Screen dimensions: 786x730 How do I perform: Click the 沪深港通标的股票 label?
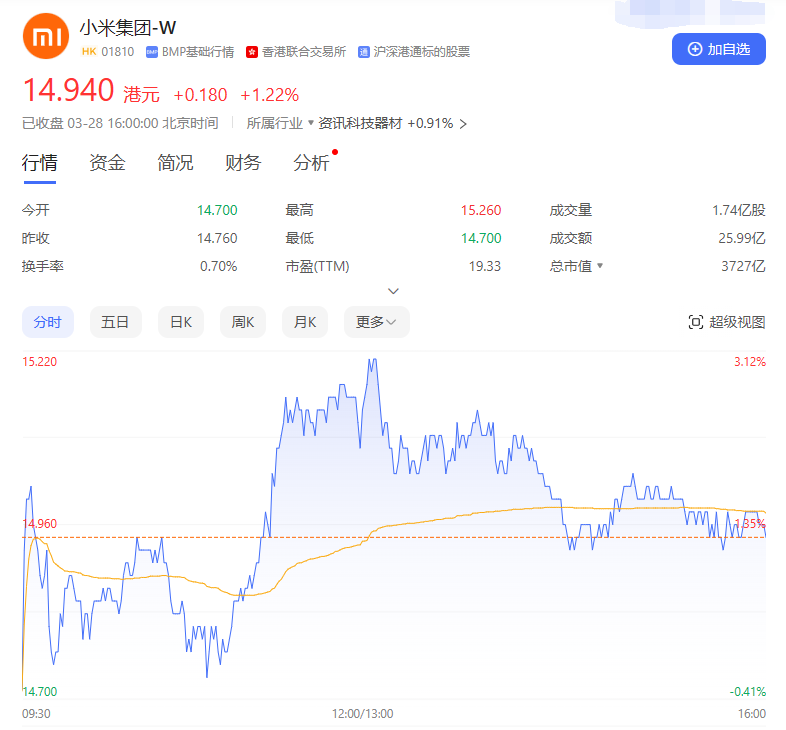click(x=422, y=52)
